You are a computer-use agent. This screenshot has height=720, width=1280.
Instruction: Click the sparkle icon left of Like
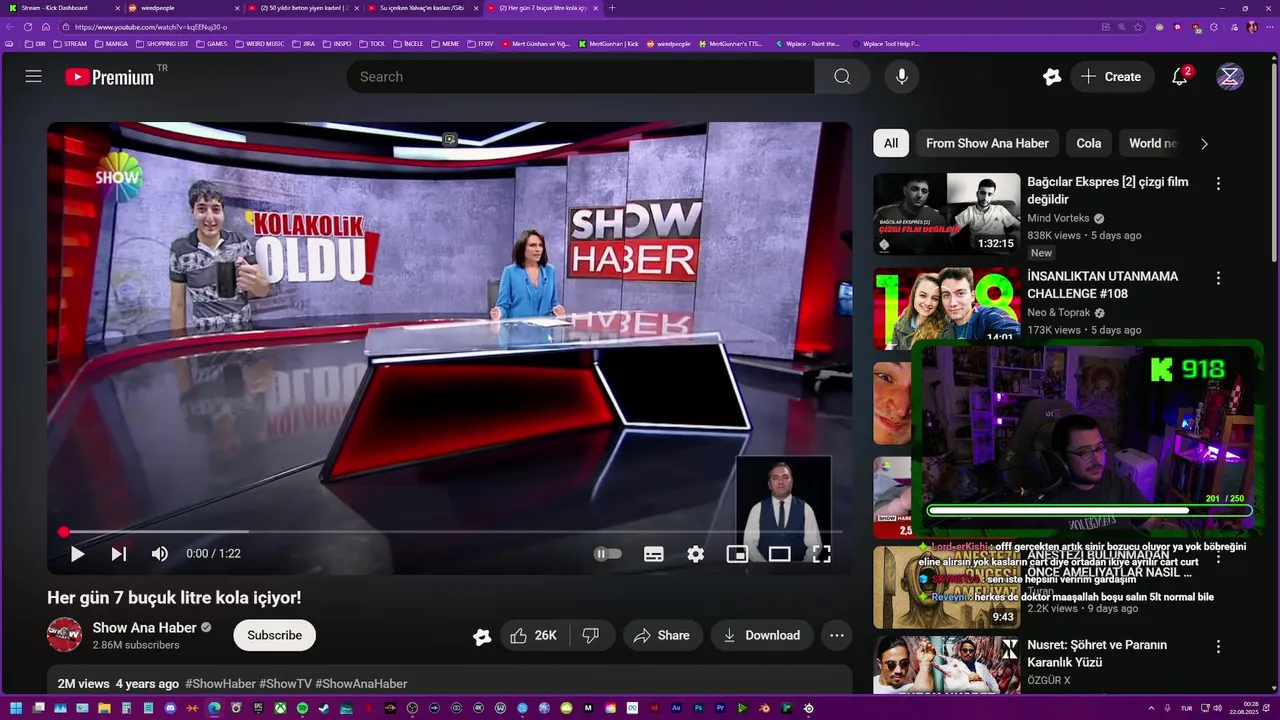click(x=482, y=636)
